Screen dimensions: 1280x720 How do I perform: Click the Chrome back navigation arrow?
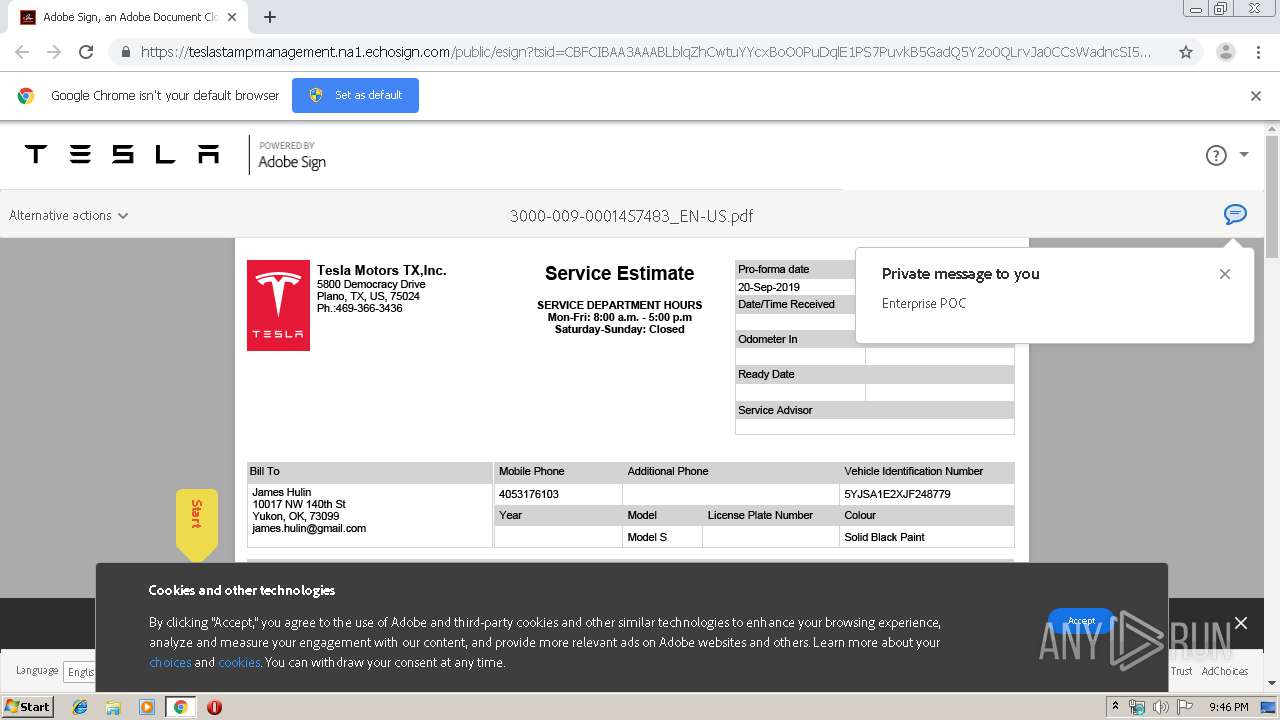click(x=22, y=52)
